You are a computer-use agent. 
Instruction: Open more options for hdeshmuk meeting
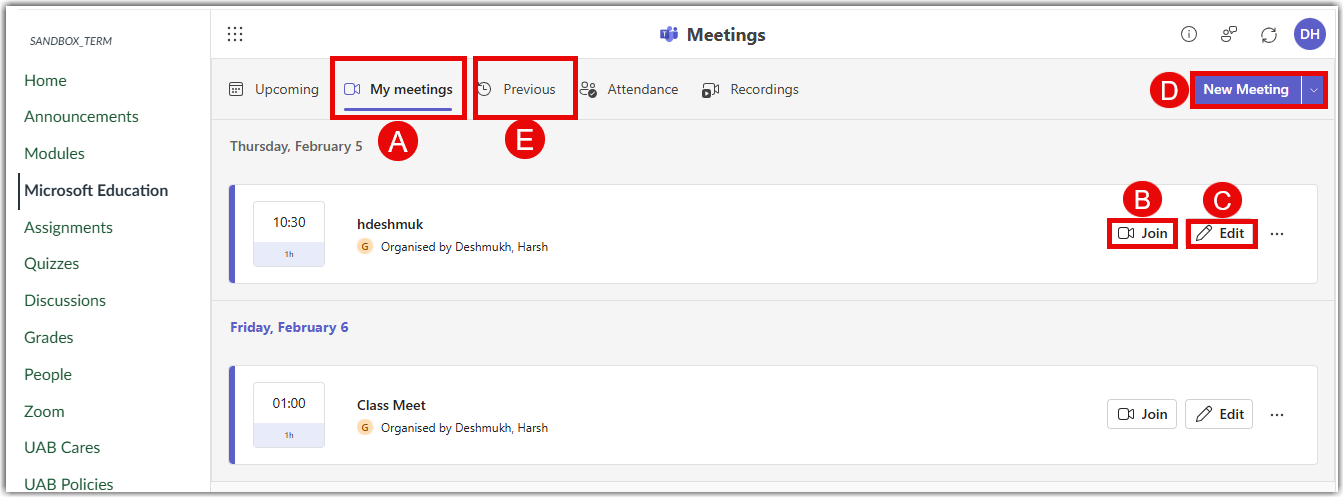click(x=1277, y=234)
